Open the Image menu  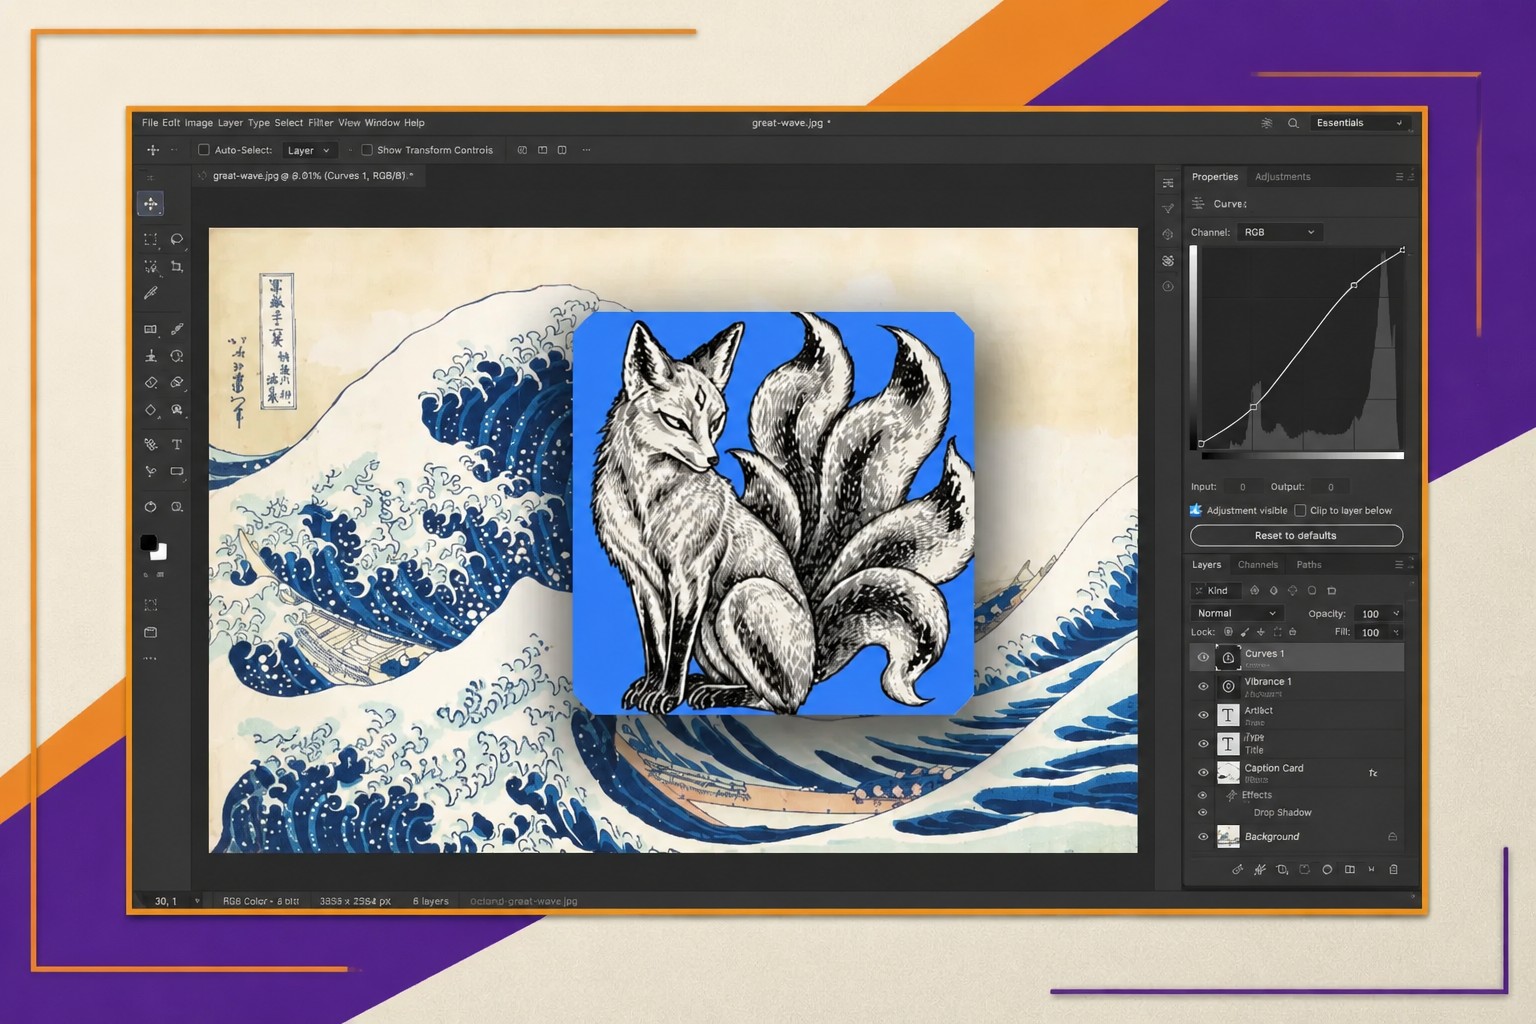[198, 123]
